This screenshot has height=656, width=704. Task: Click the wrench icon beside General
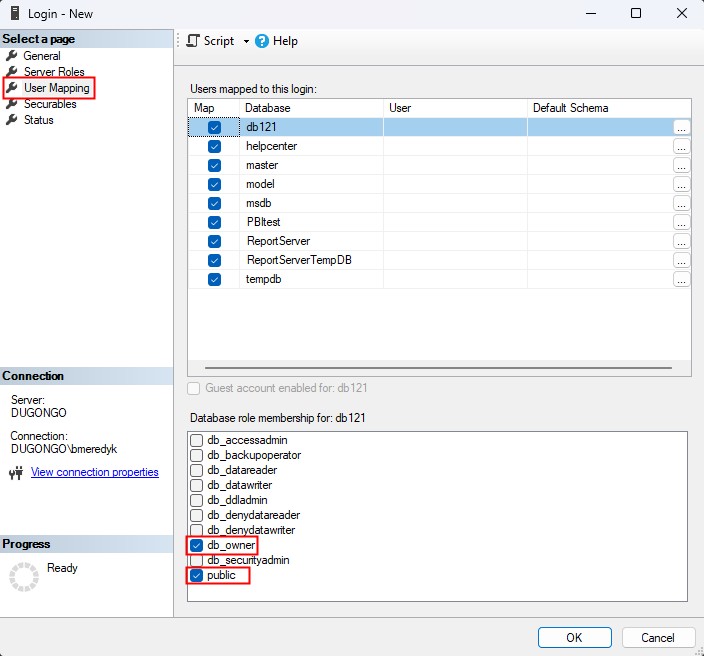12,56
